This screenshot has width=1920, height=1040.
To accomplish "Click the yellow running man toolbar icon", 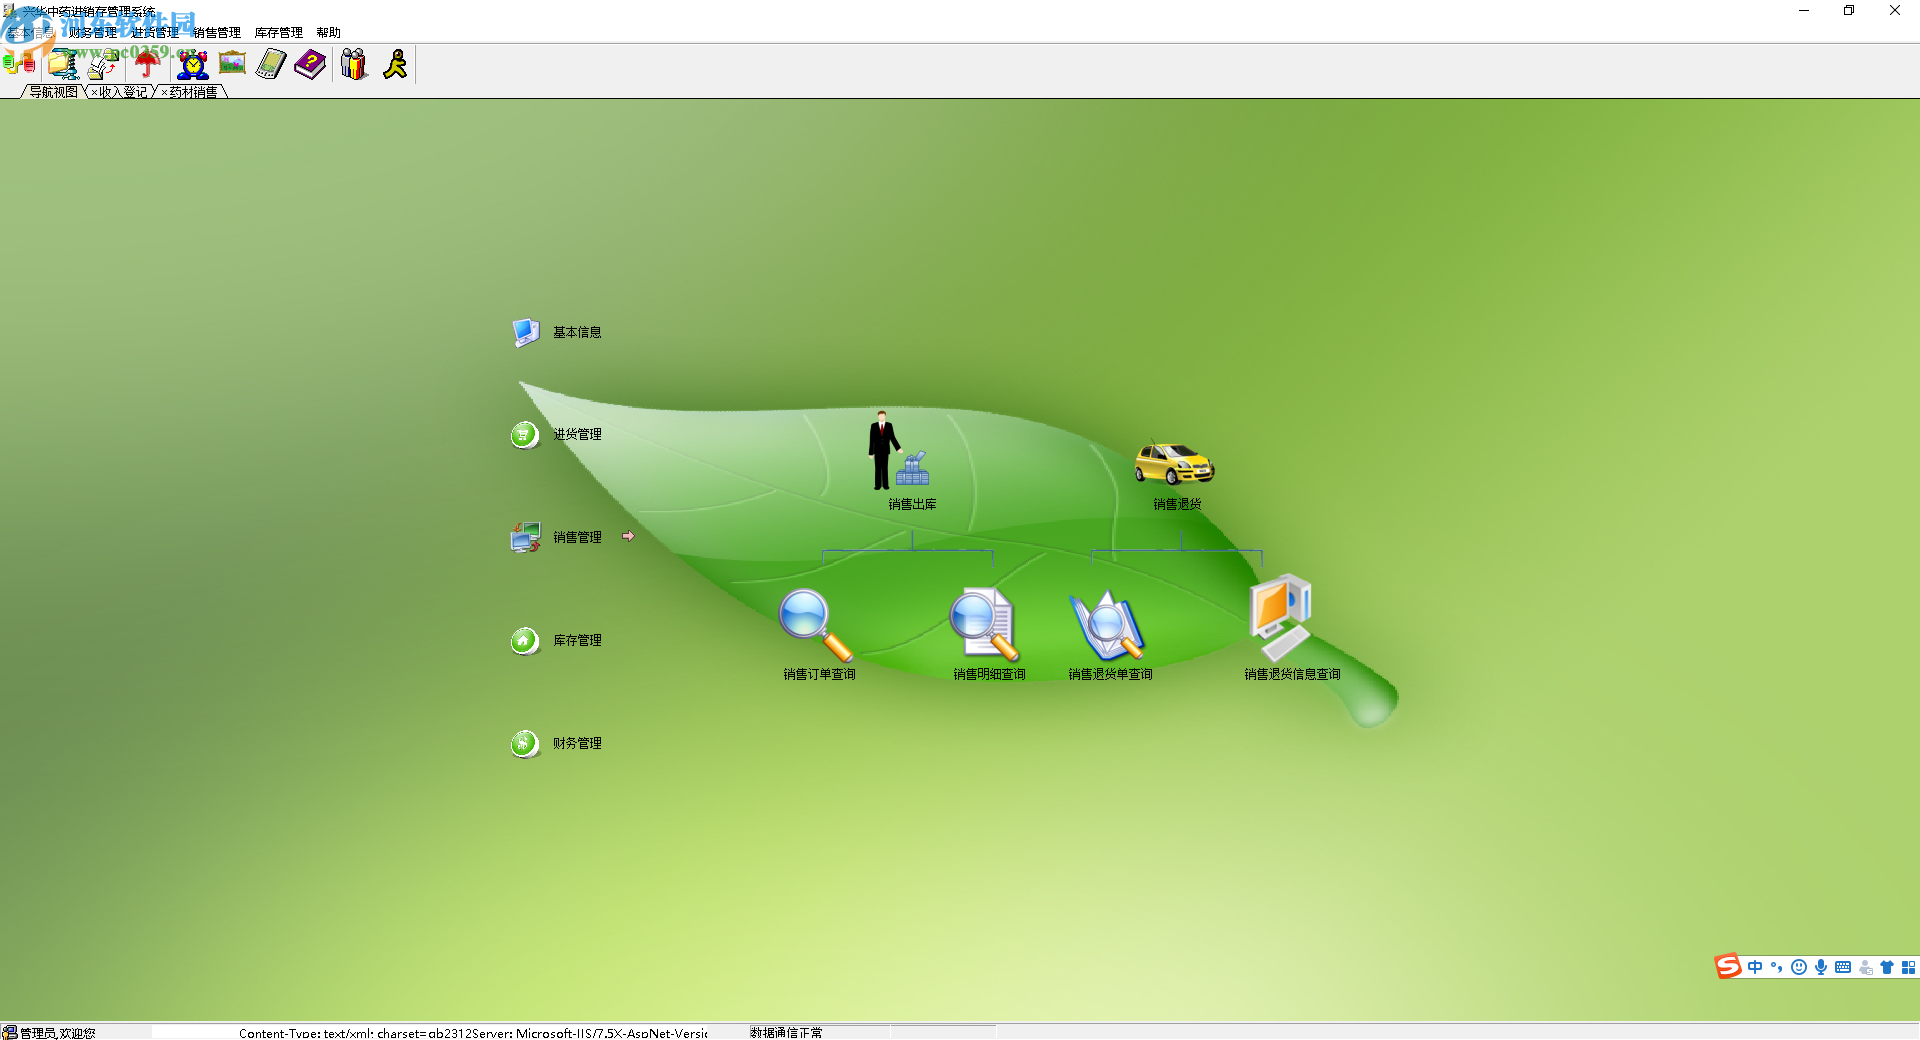I will click(x=396, y=65).
